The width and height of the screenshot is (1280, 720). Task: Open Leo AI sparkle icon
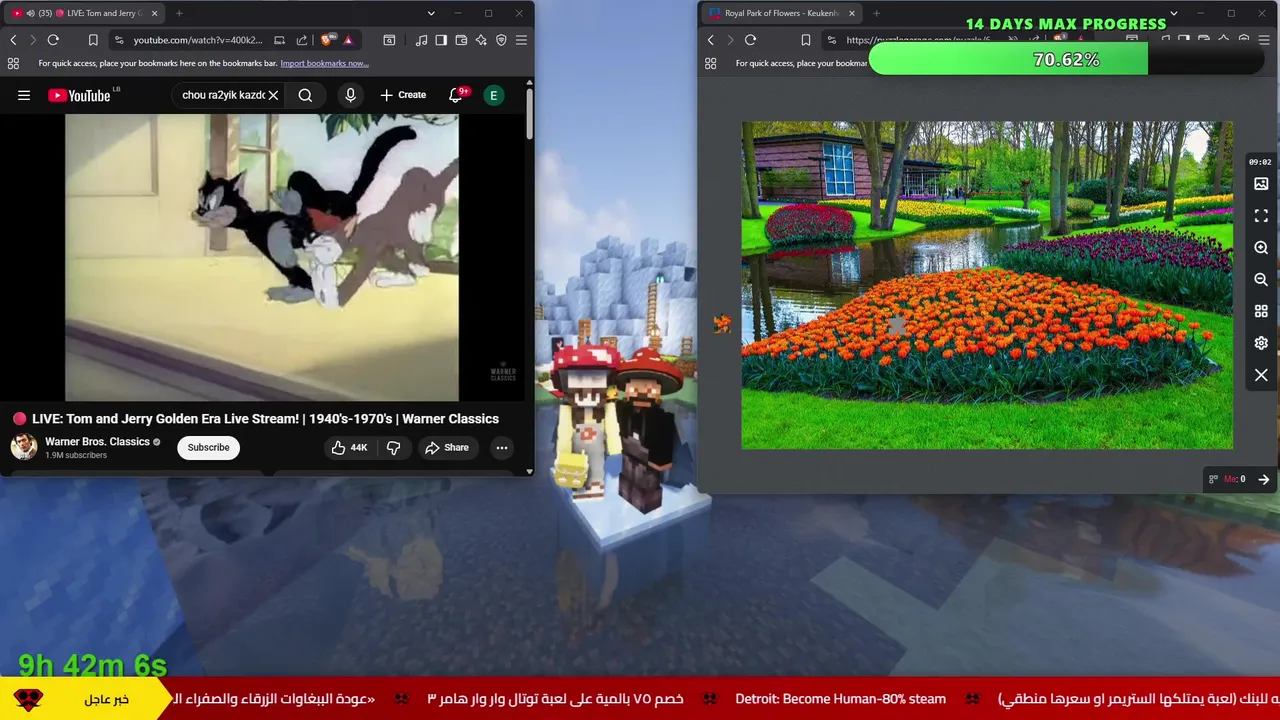[481, 40]
